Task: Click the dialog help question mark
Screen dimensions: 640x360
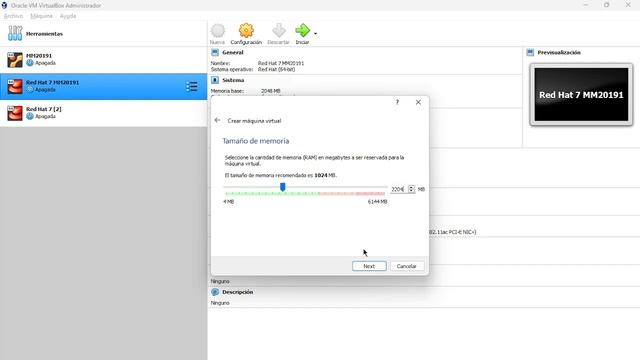Action: [x=397, y=102]
